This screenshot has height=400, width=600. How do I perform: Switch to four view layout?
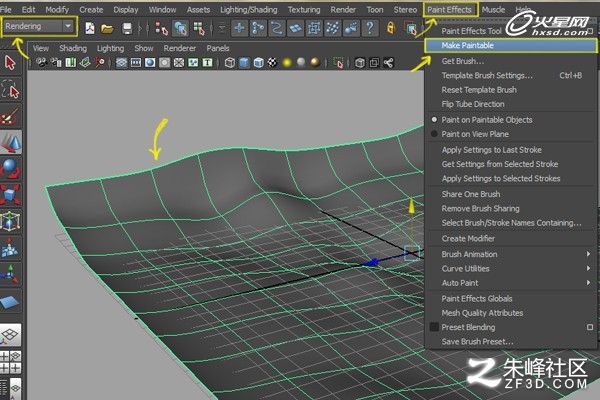pos(10,362)
